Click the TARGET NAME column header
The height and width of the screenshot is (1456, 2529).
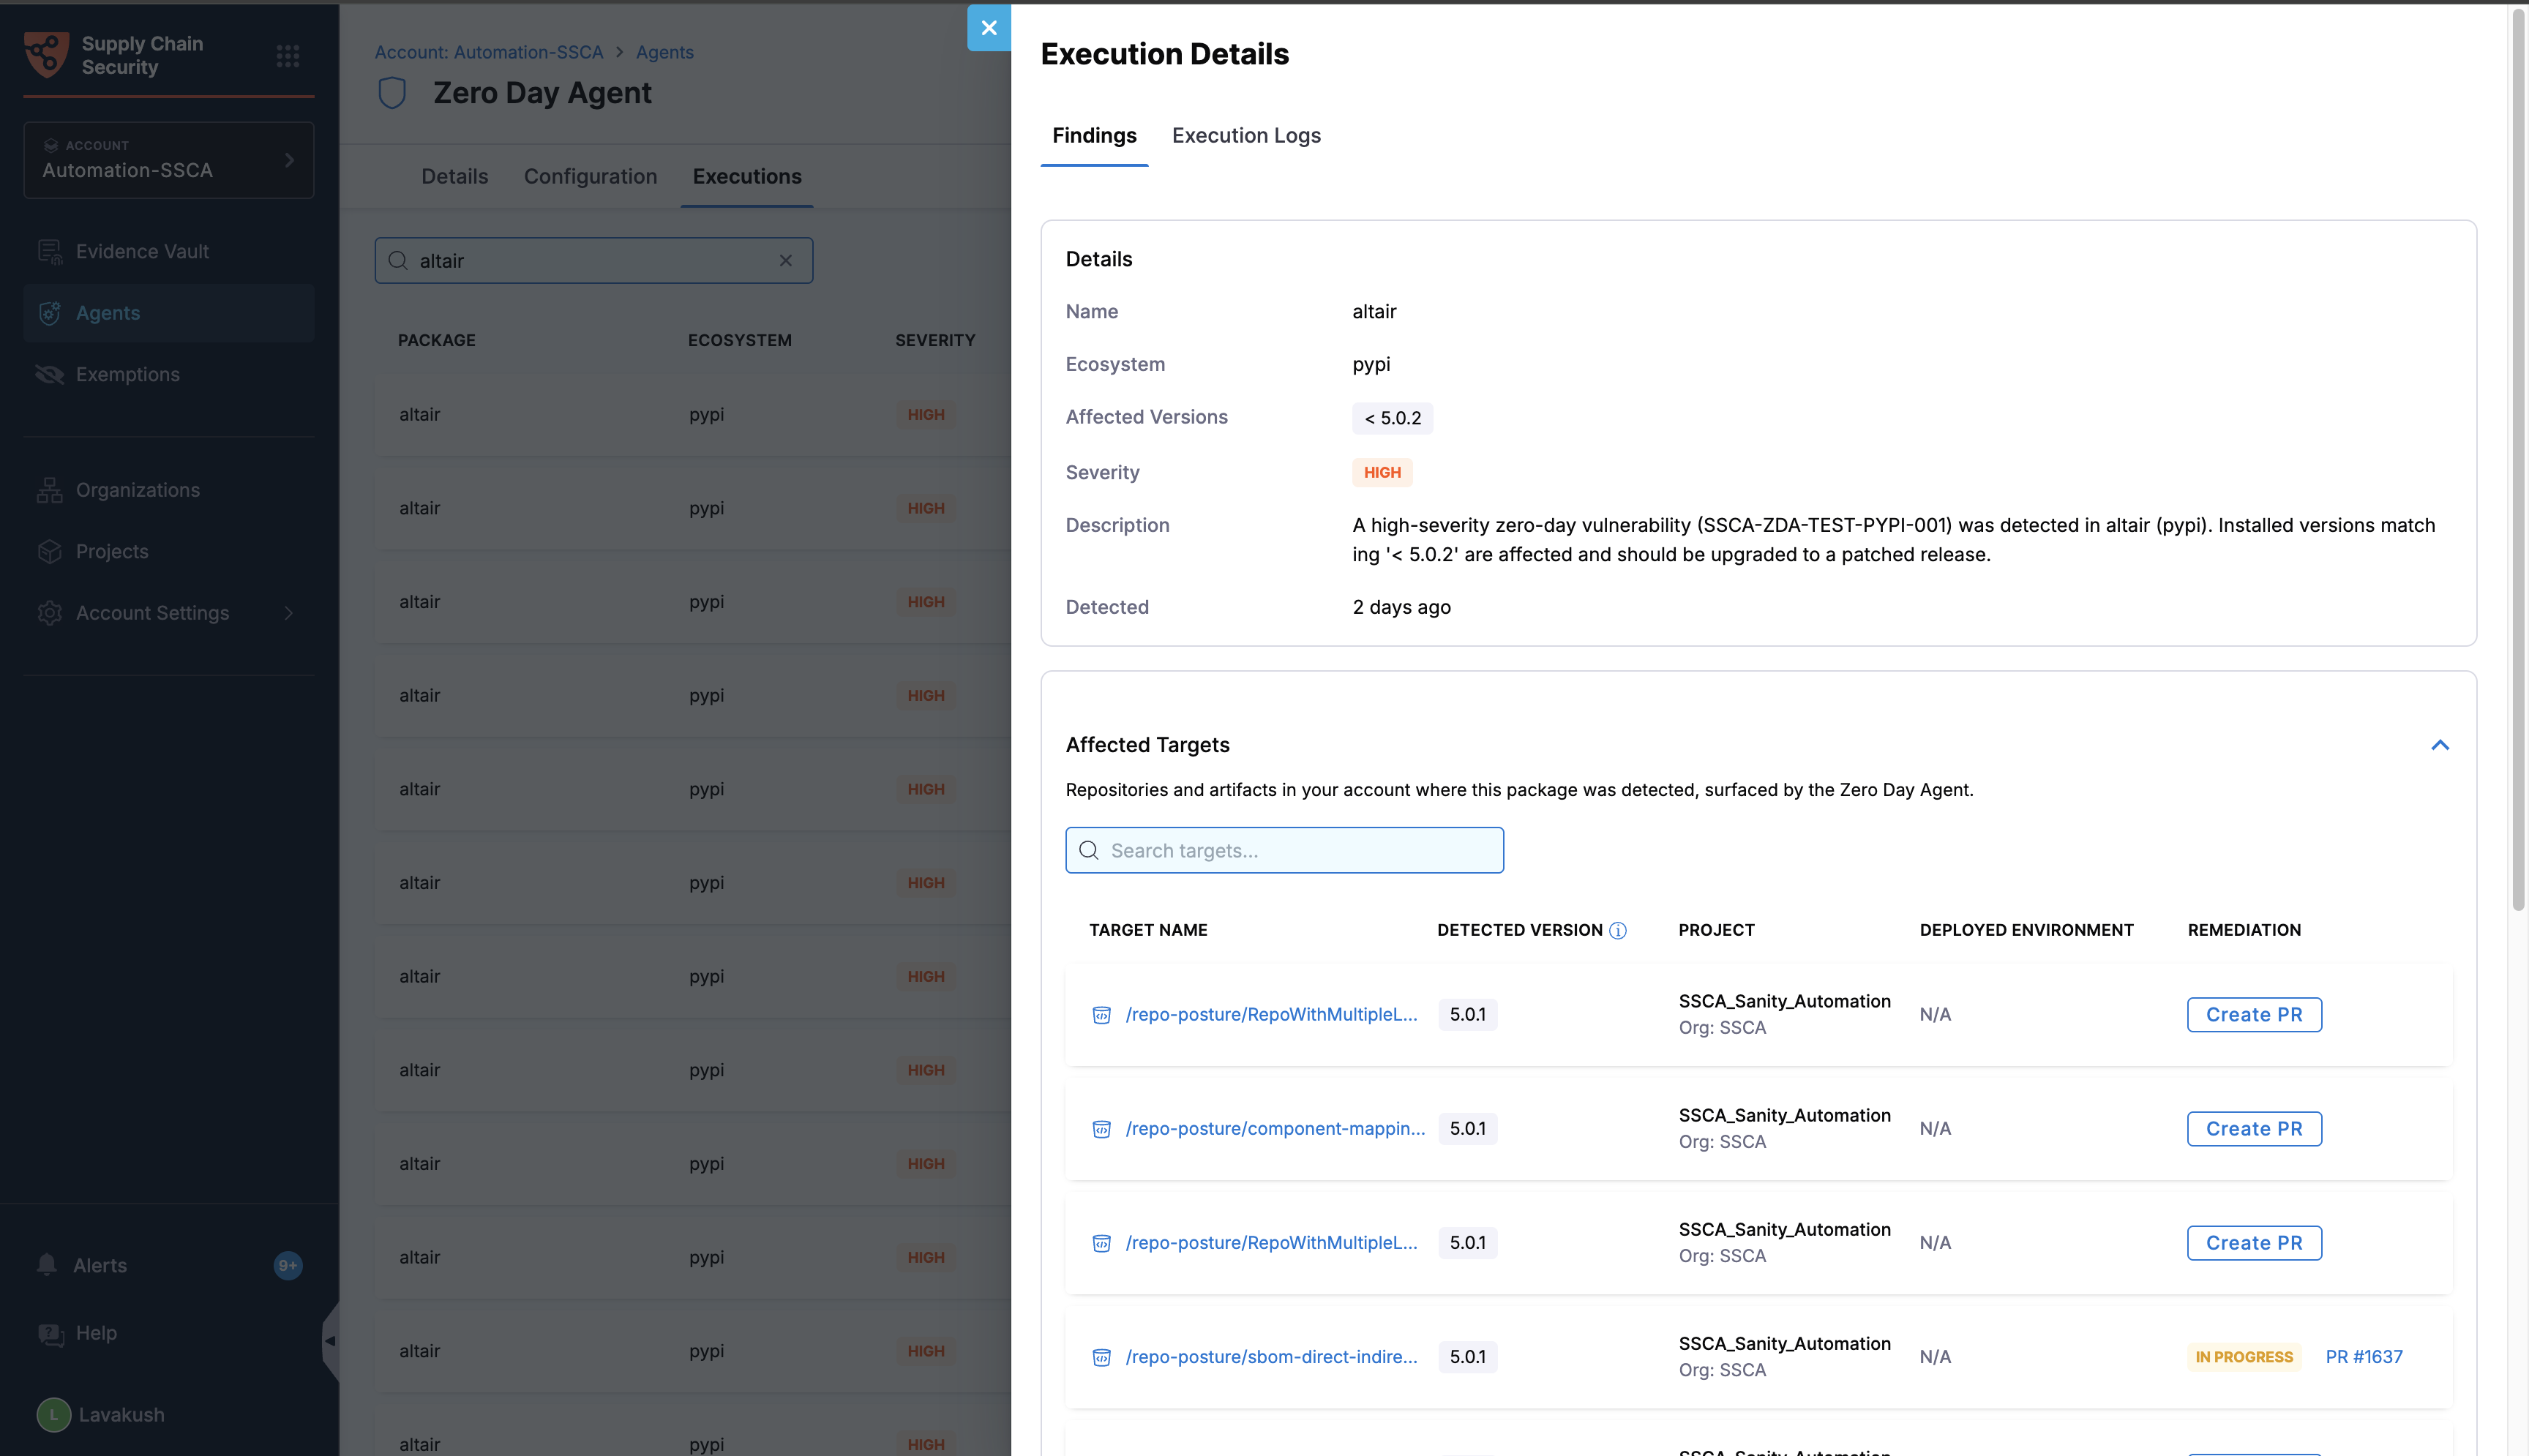(1148, 930)
